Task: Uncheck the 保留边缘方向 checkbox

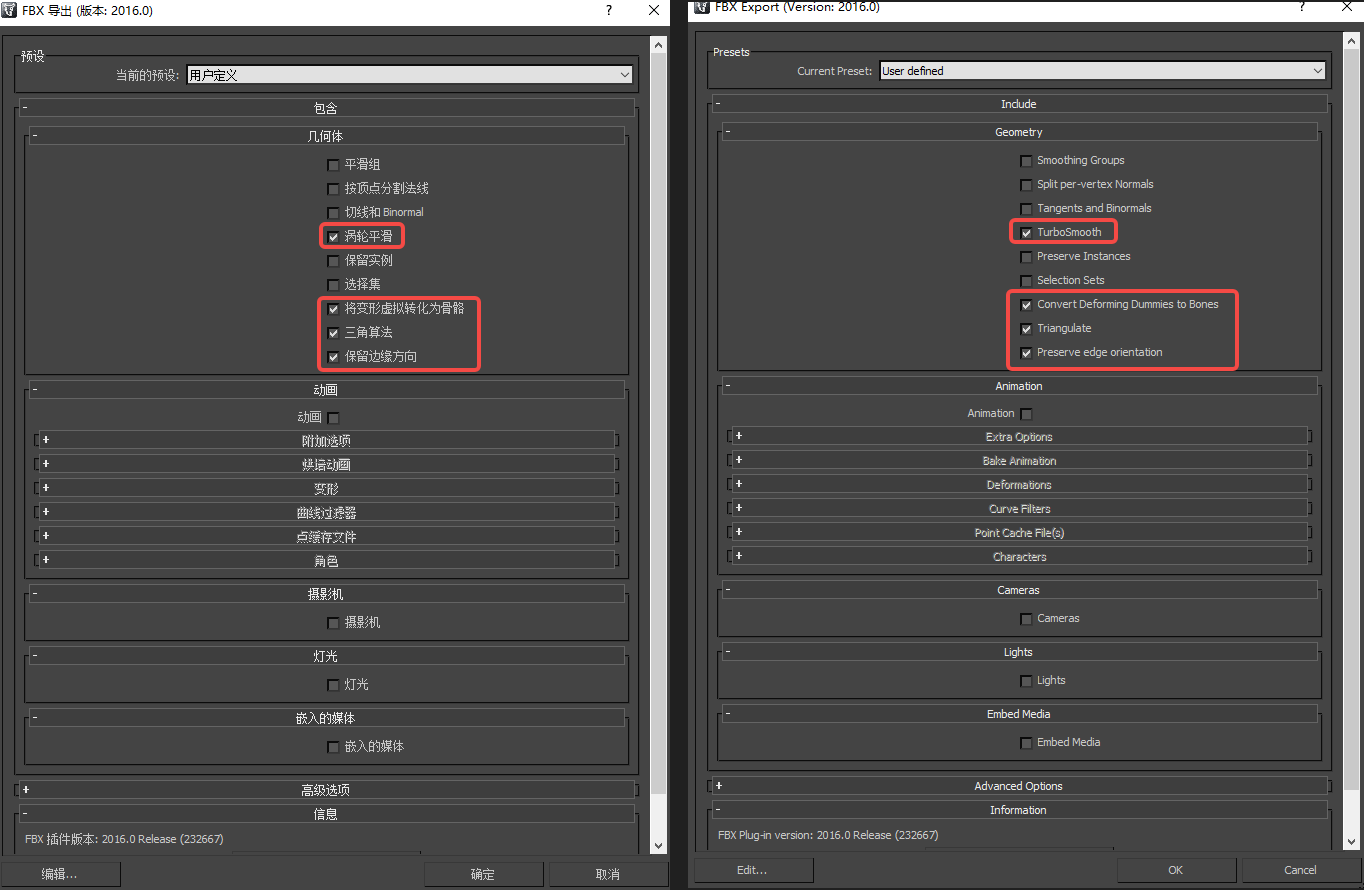Action: (333, 357)
